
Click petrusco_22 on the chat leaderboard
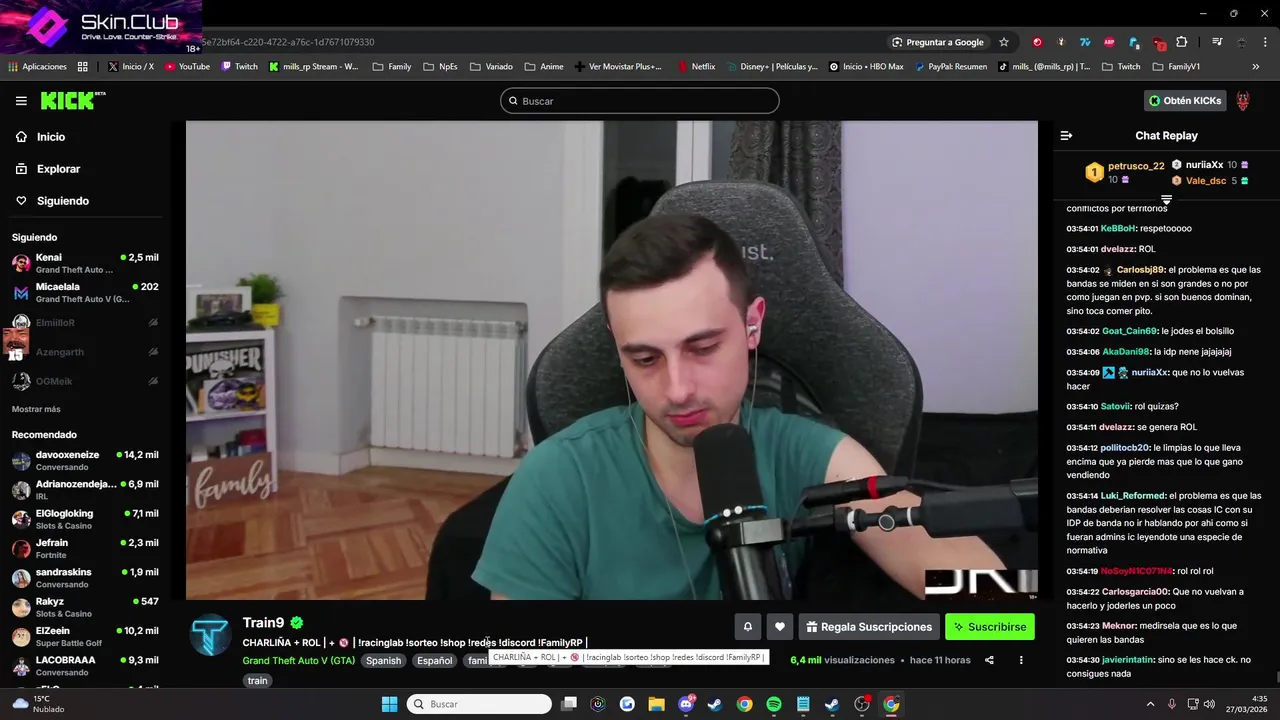(1136, 166)
